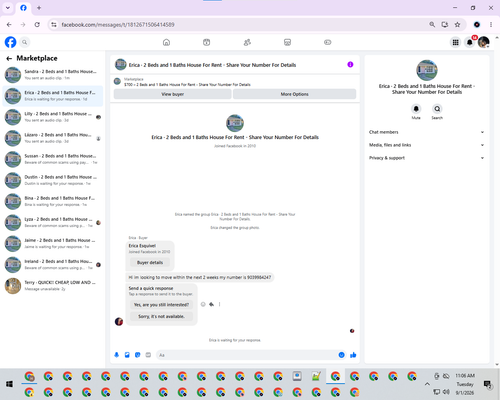
Task: Search in conversation using the Search icon
Action: (437, 109)
